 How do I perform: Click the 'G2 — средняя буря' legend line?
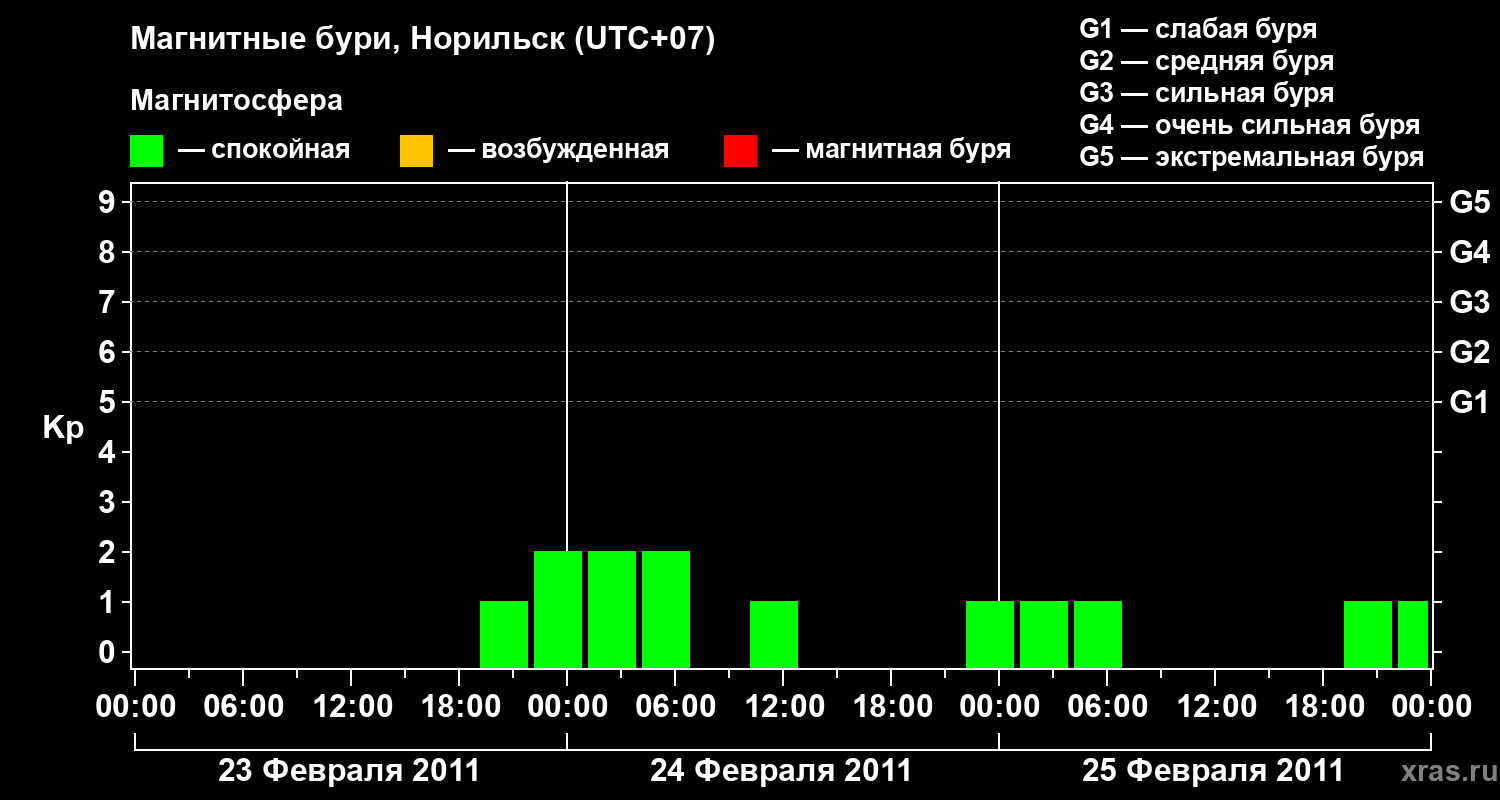(1207, 61)
